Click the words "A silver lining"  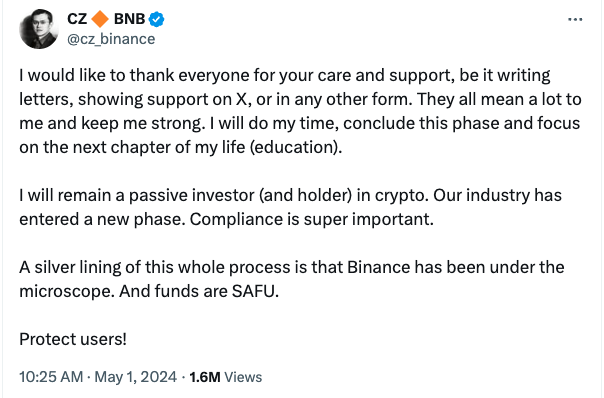point(70,268)
